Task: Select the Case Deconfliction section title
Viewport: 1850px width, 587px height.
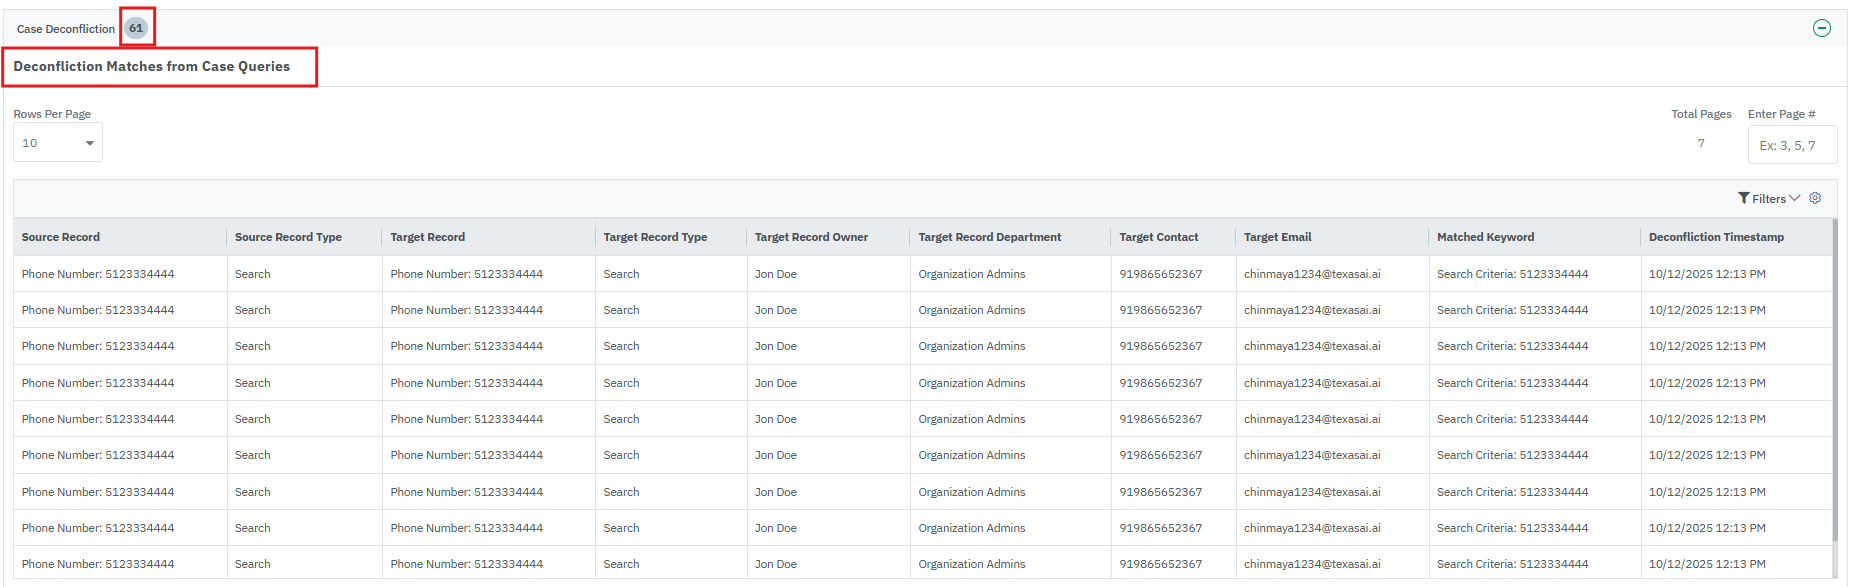Action: pyautogui.click(x=66, y=29)
